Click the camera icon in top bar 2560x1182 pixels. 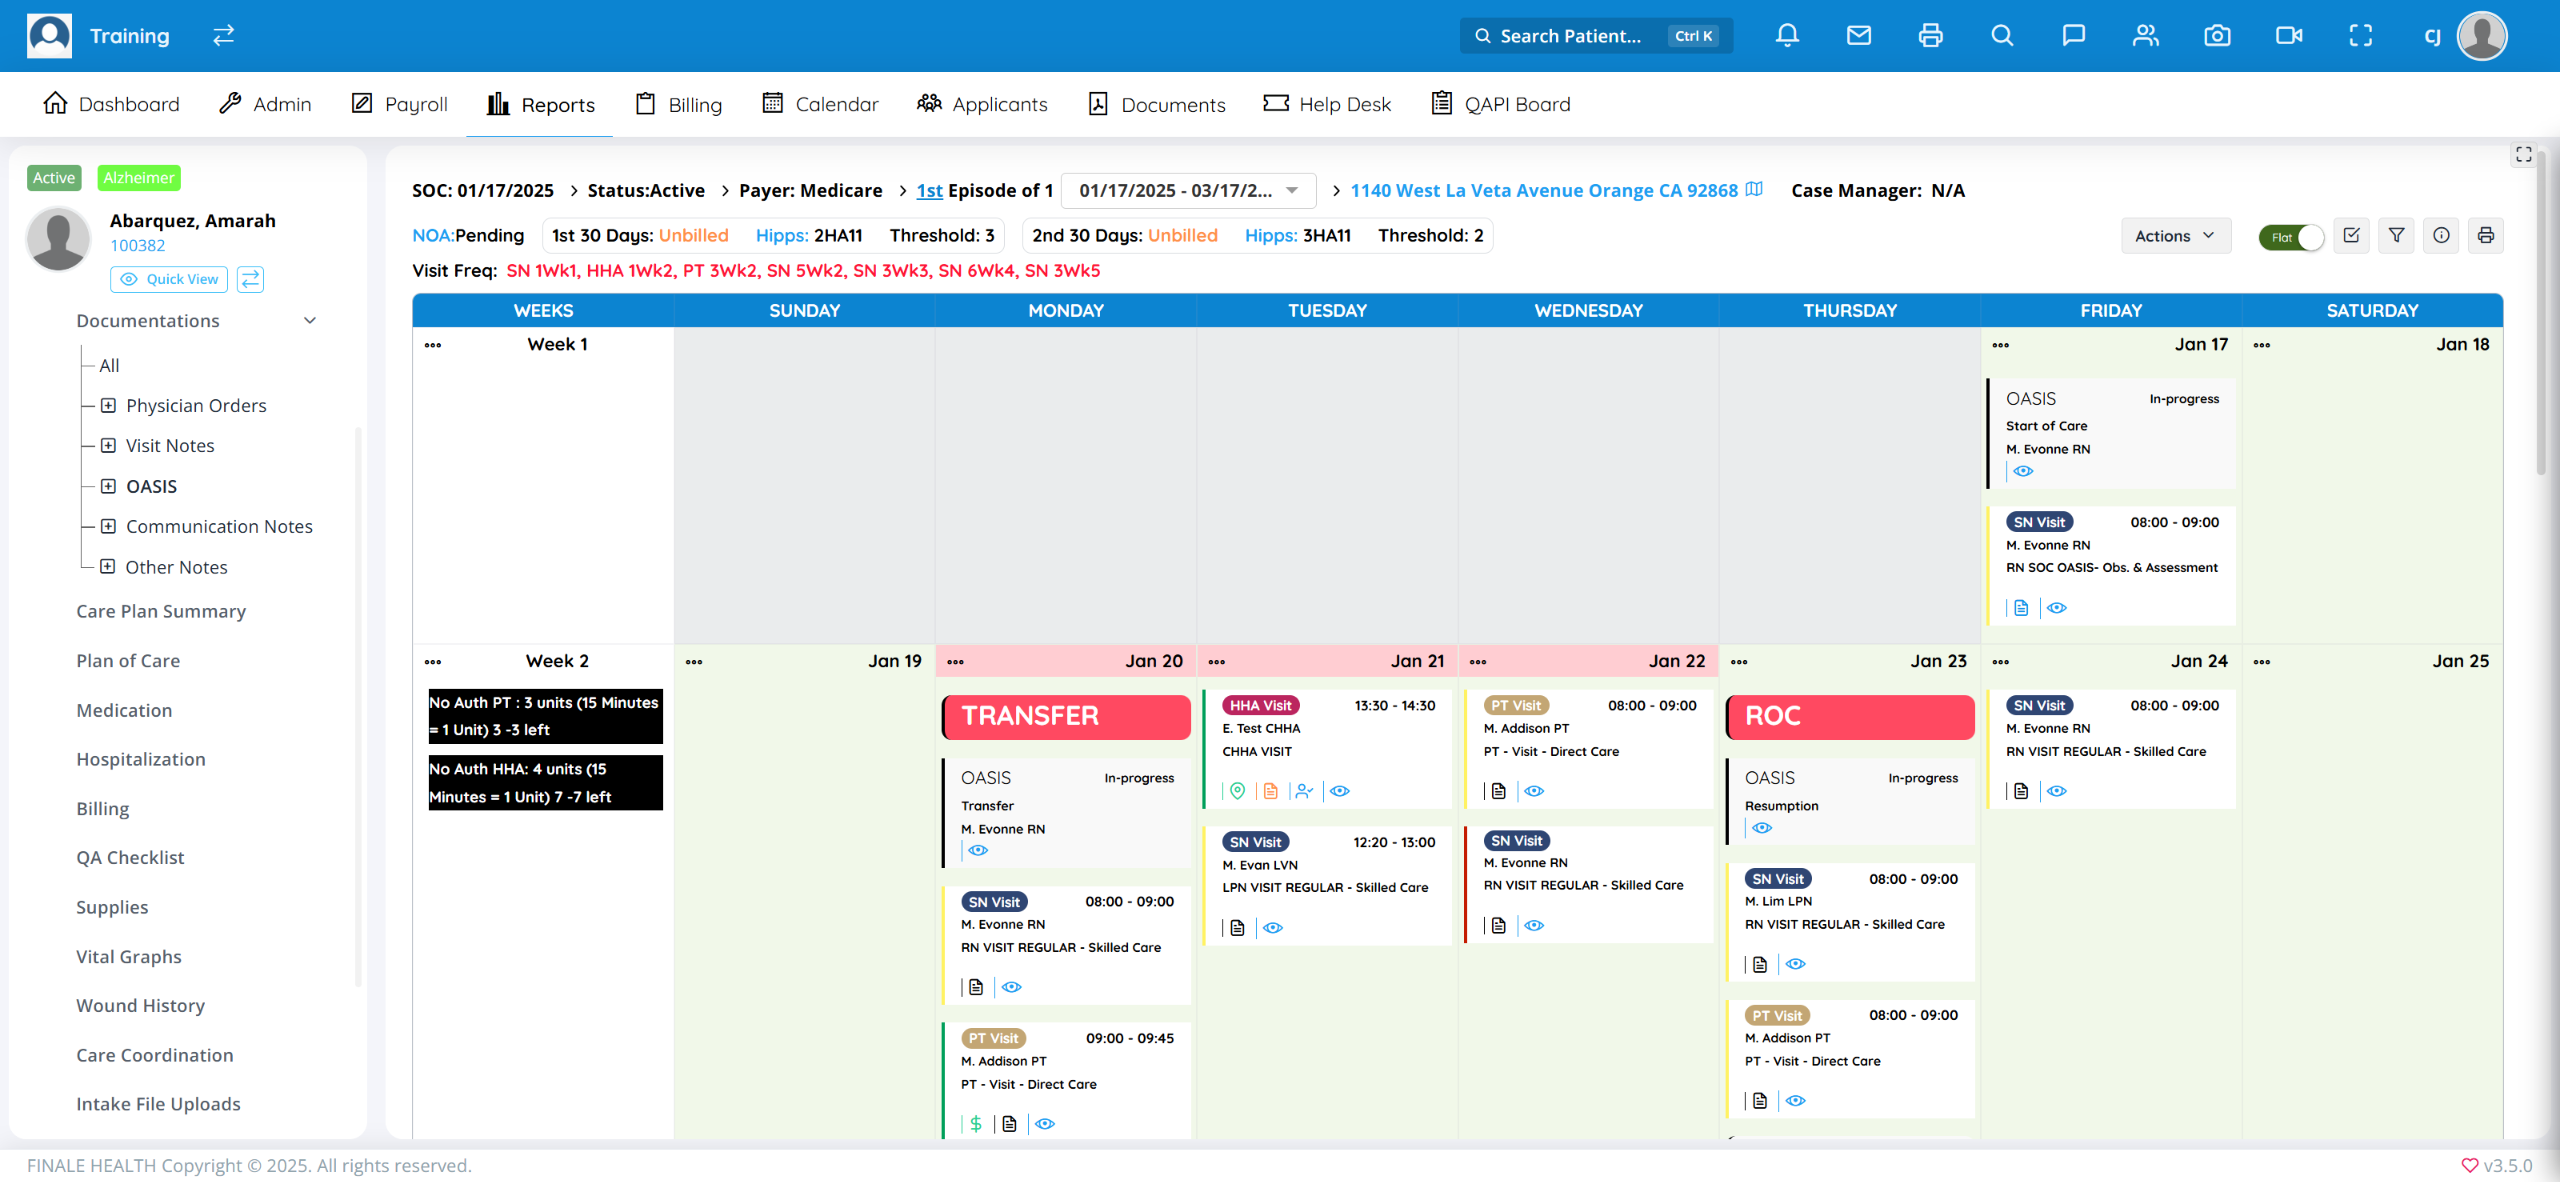(2217, 36)
